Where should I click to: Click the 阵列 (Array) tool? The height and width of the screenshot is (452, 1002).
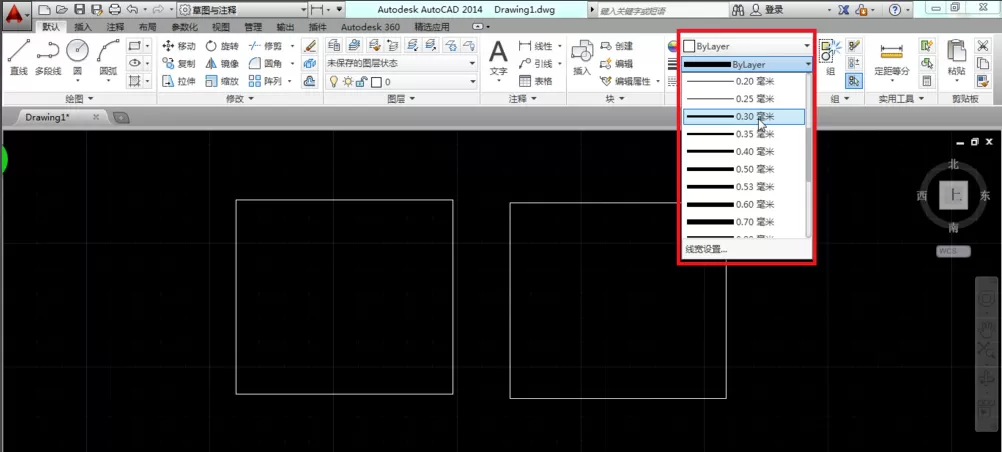tap(265, 81)
